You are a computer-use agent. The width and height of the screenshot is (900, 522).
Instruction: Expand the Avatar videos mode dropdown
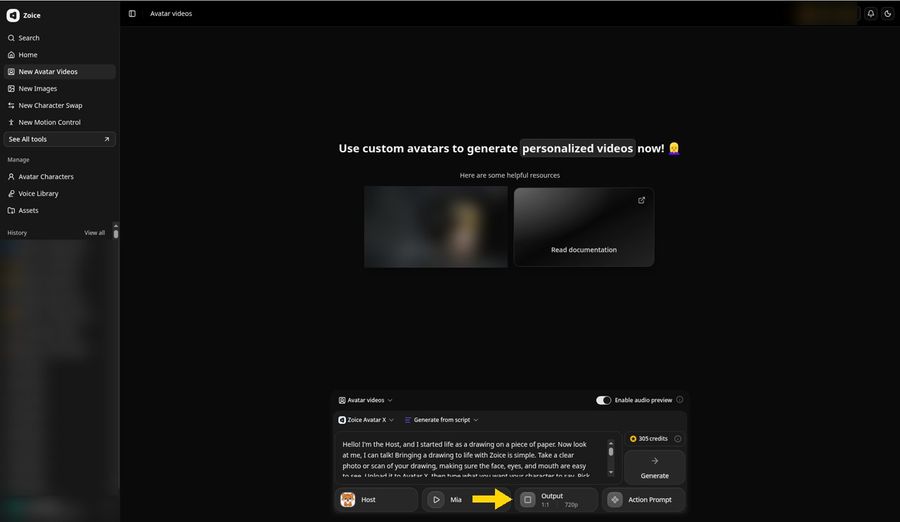[366, 400]
